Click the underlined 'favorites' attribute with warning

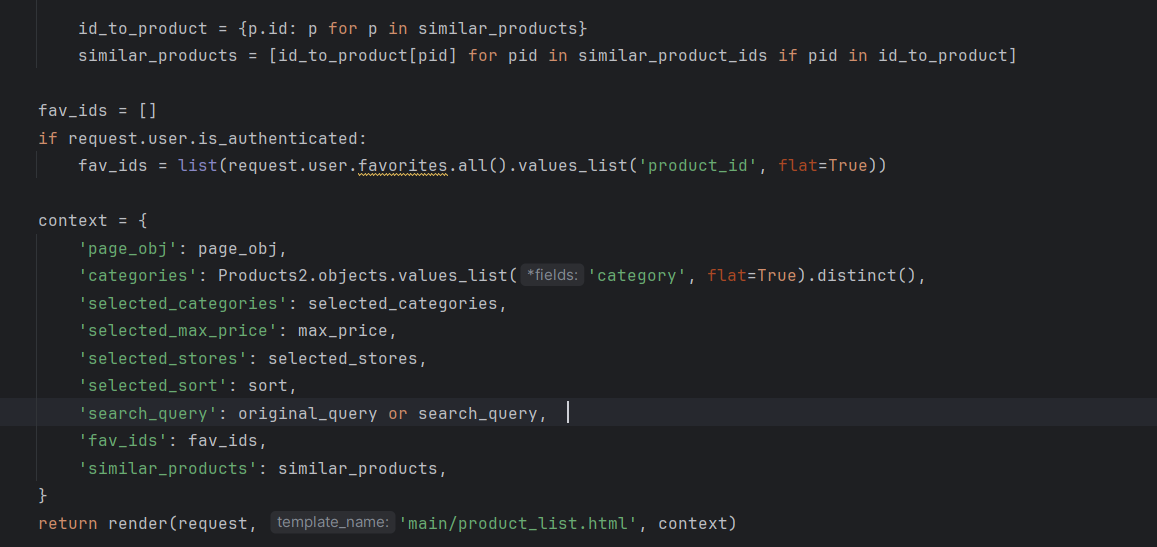click(x=402, y=166)
